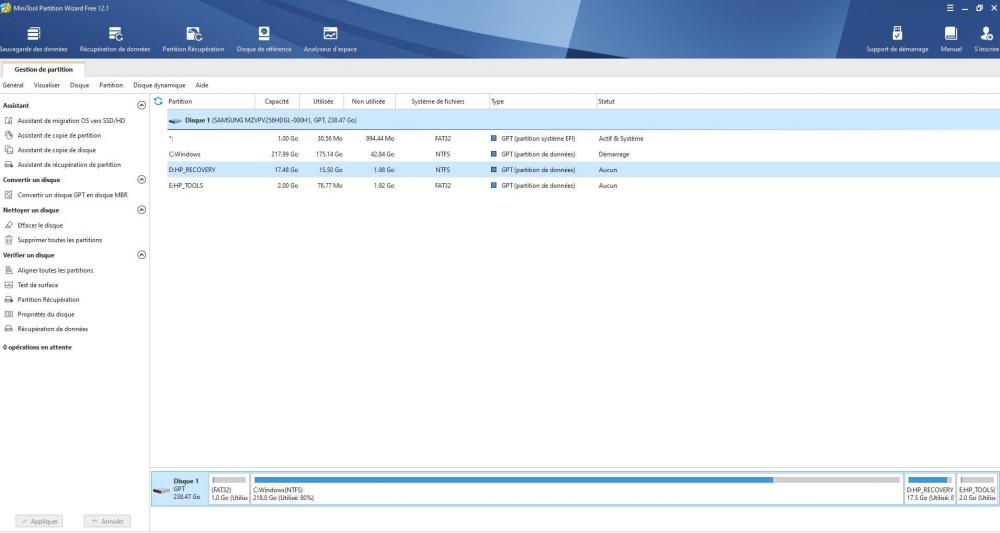This screenshot has height=533, width=1000.
Task: Collapse the Vérifier un disque section
Action: 141,255
